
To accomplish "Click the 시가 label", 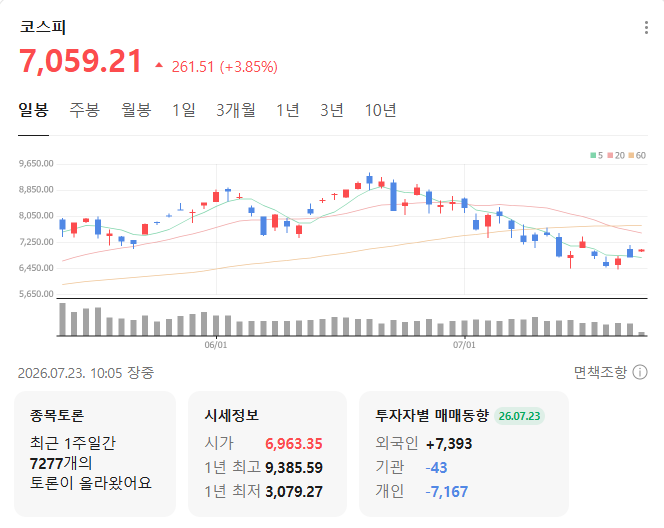I will [219, 443].
